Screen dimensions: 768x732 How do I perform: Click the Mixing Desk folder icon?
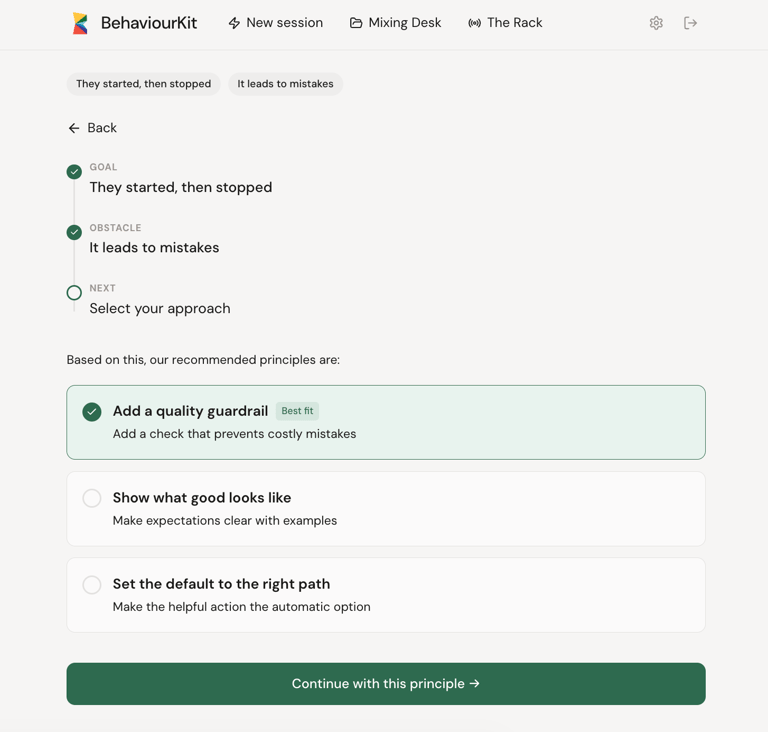point(356,23)
